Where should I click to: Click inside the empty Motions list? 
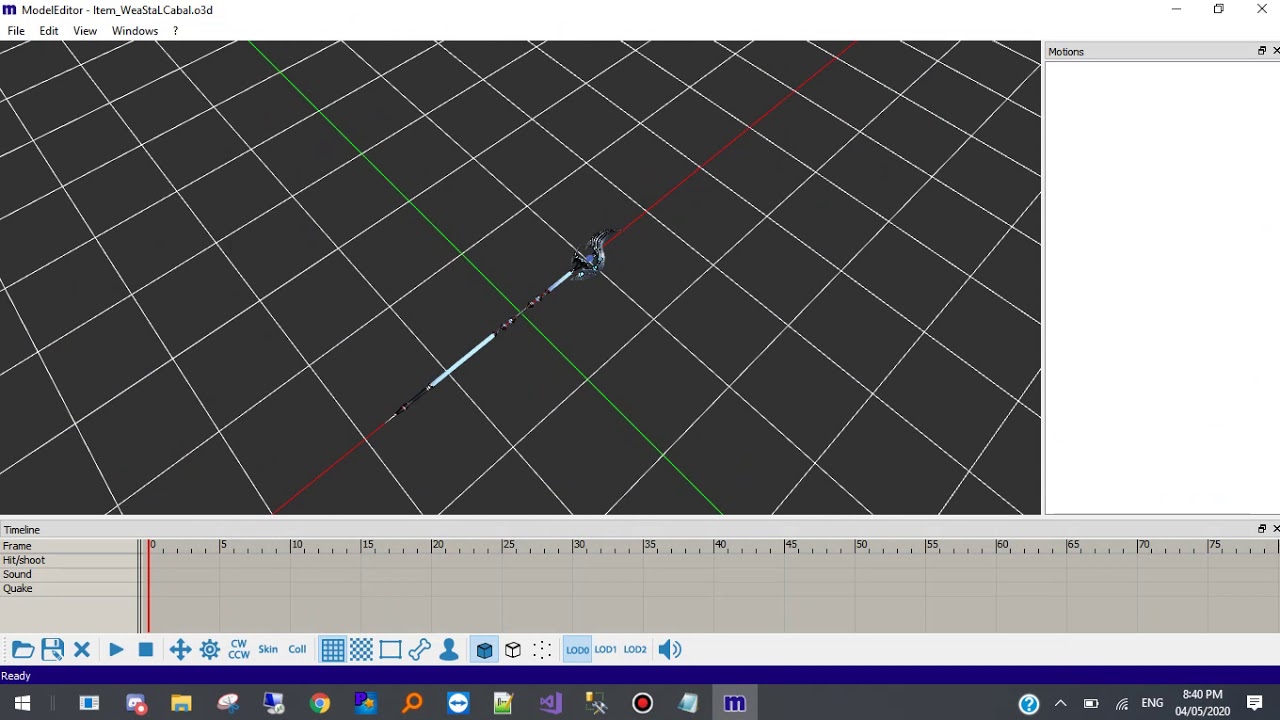click(x=1162, y=288)
